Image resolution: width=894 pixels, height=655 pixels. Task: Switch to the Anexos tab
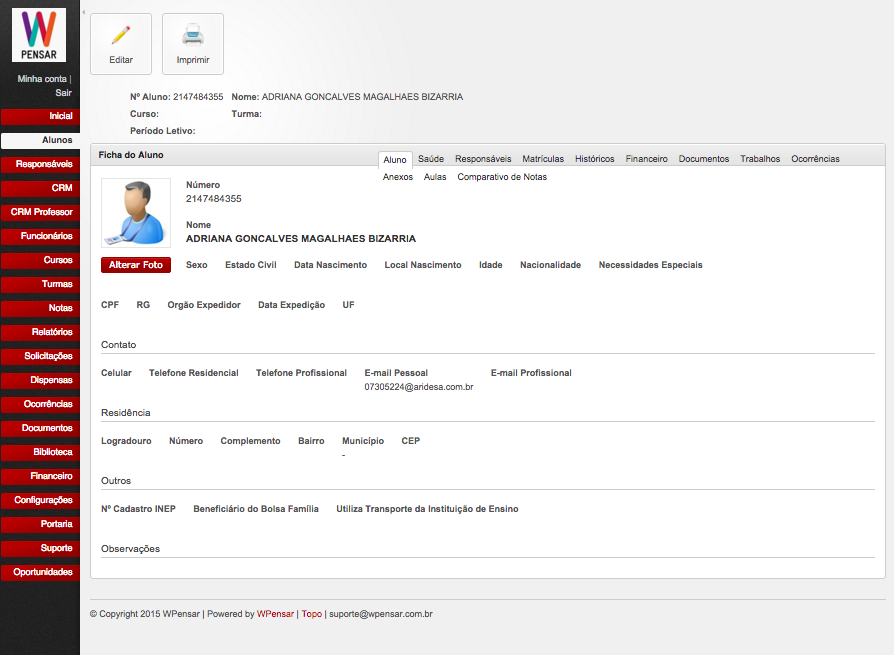pyautogui.click(x=397, y=177)
